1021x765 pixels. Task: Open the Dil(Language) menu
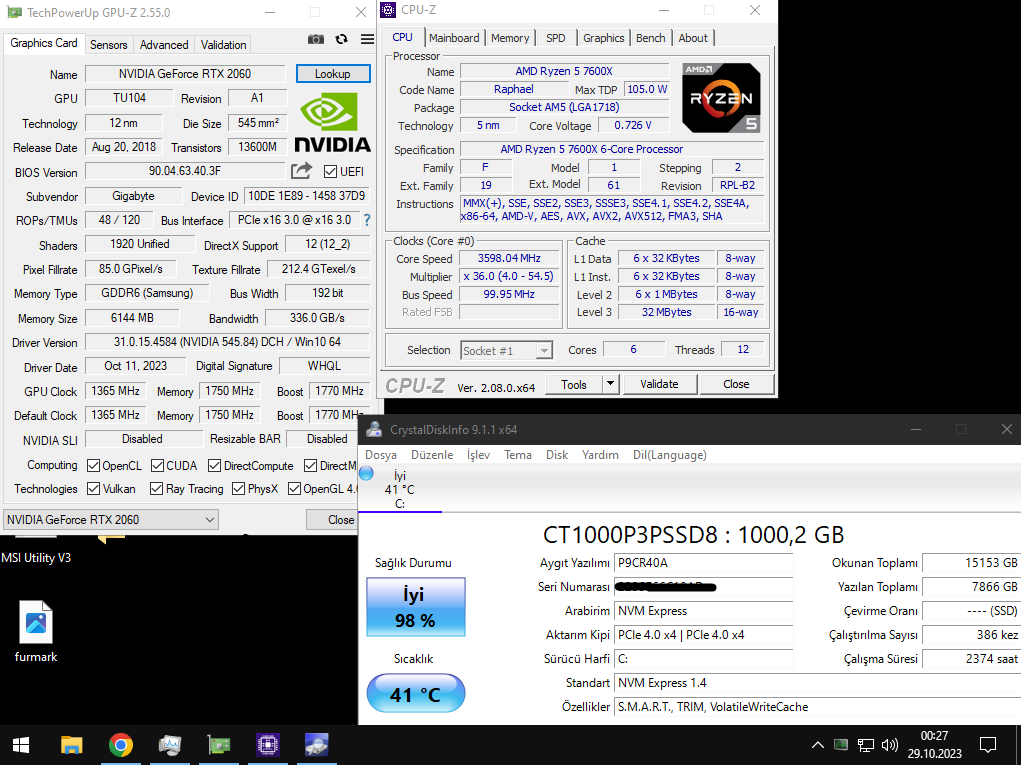(x=669, y=454)
